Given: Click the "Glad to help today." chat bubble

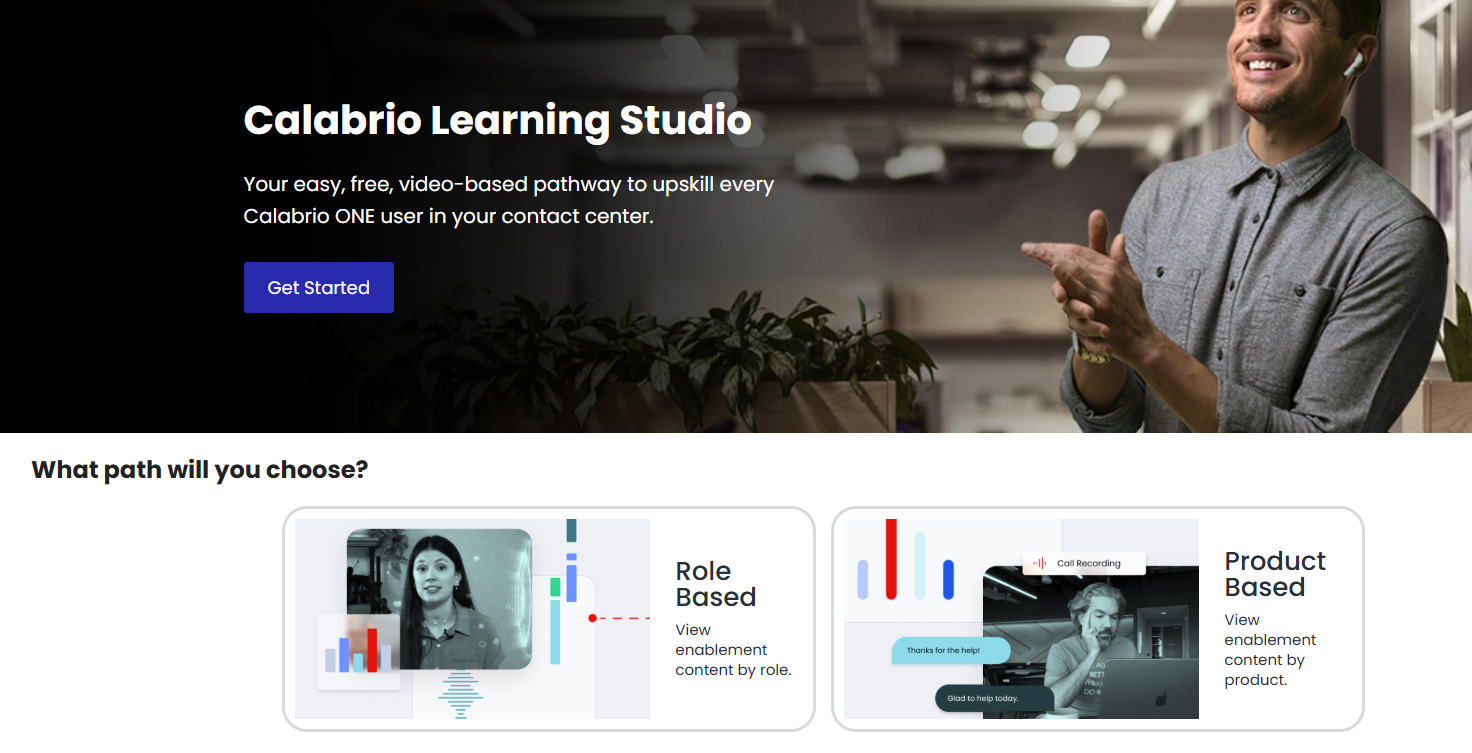Looking at the screenshot, I should pos(994,698).
